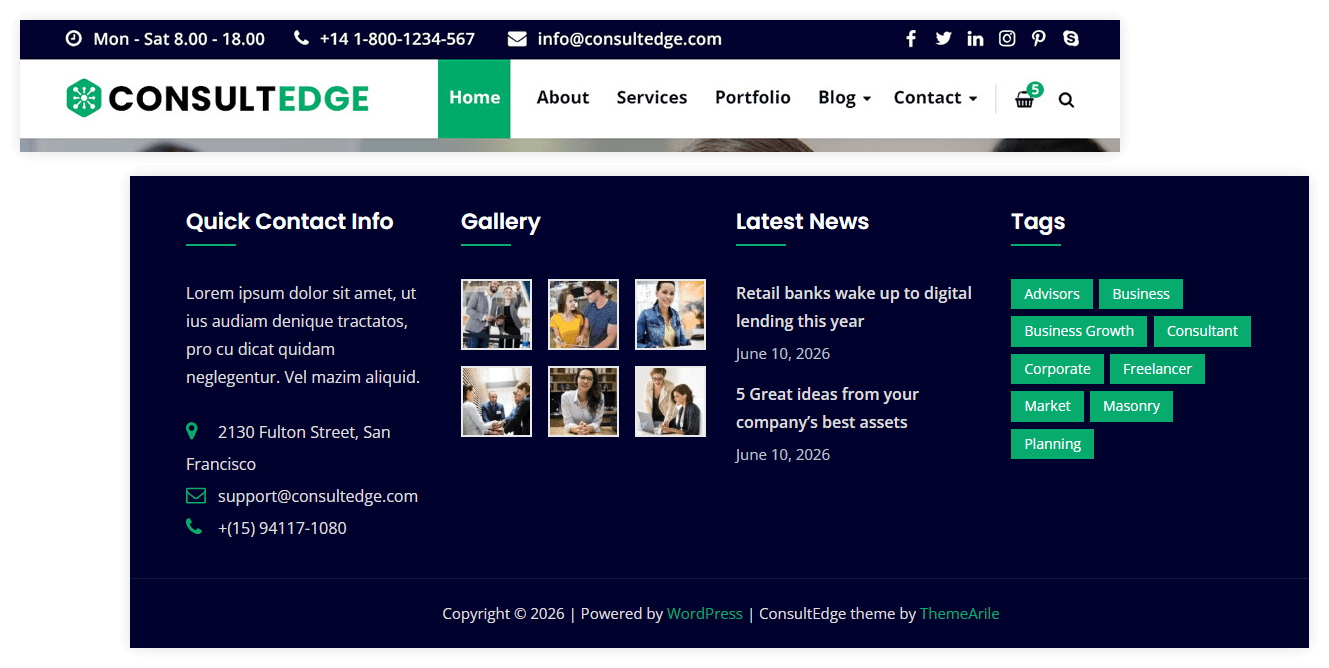Screen dimensions: 1329x668
Task: Go to the Home menu item
Action: [x=474, y=98]
